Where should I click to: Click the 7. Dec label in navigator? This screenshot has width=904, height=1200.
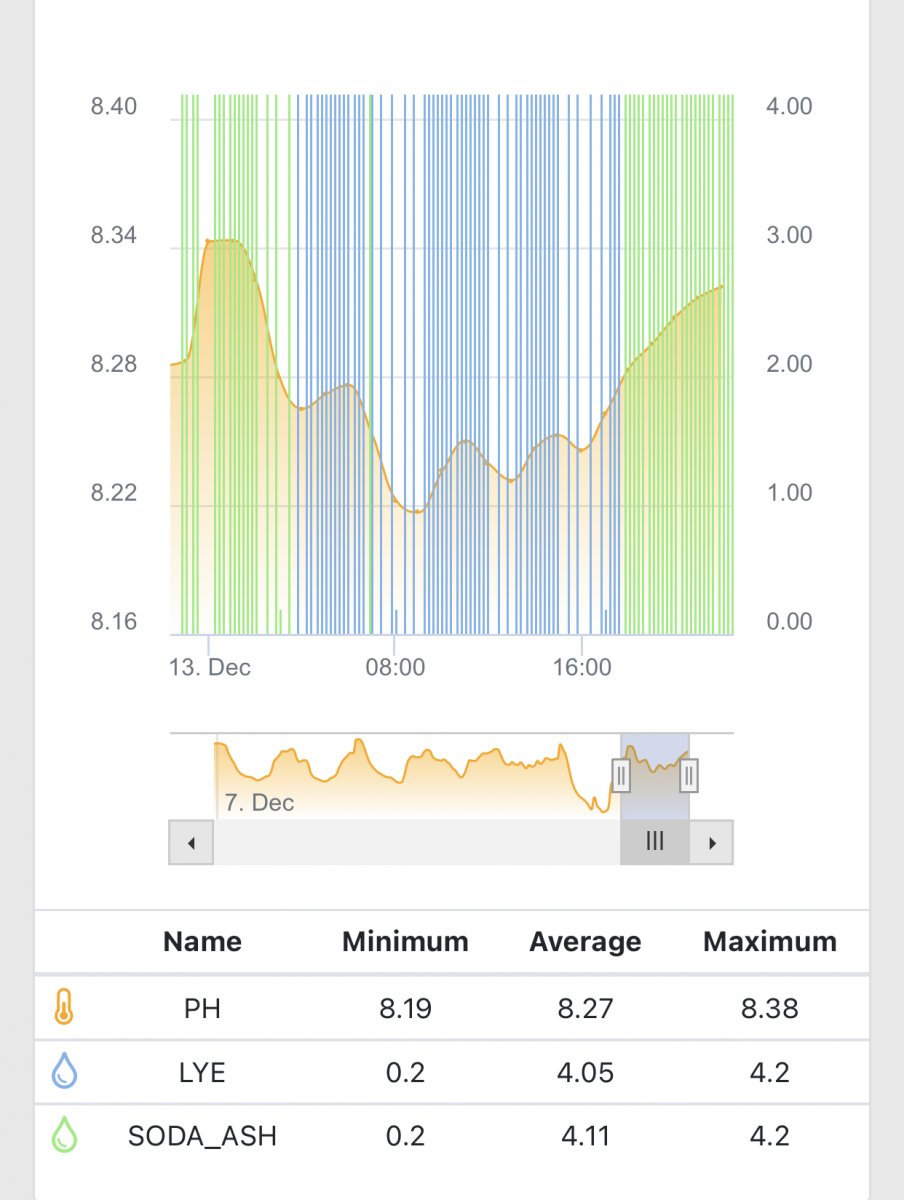coord(259,802)
